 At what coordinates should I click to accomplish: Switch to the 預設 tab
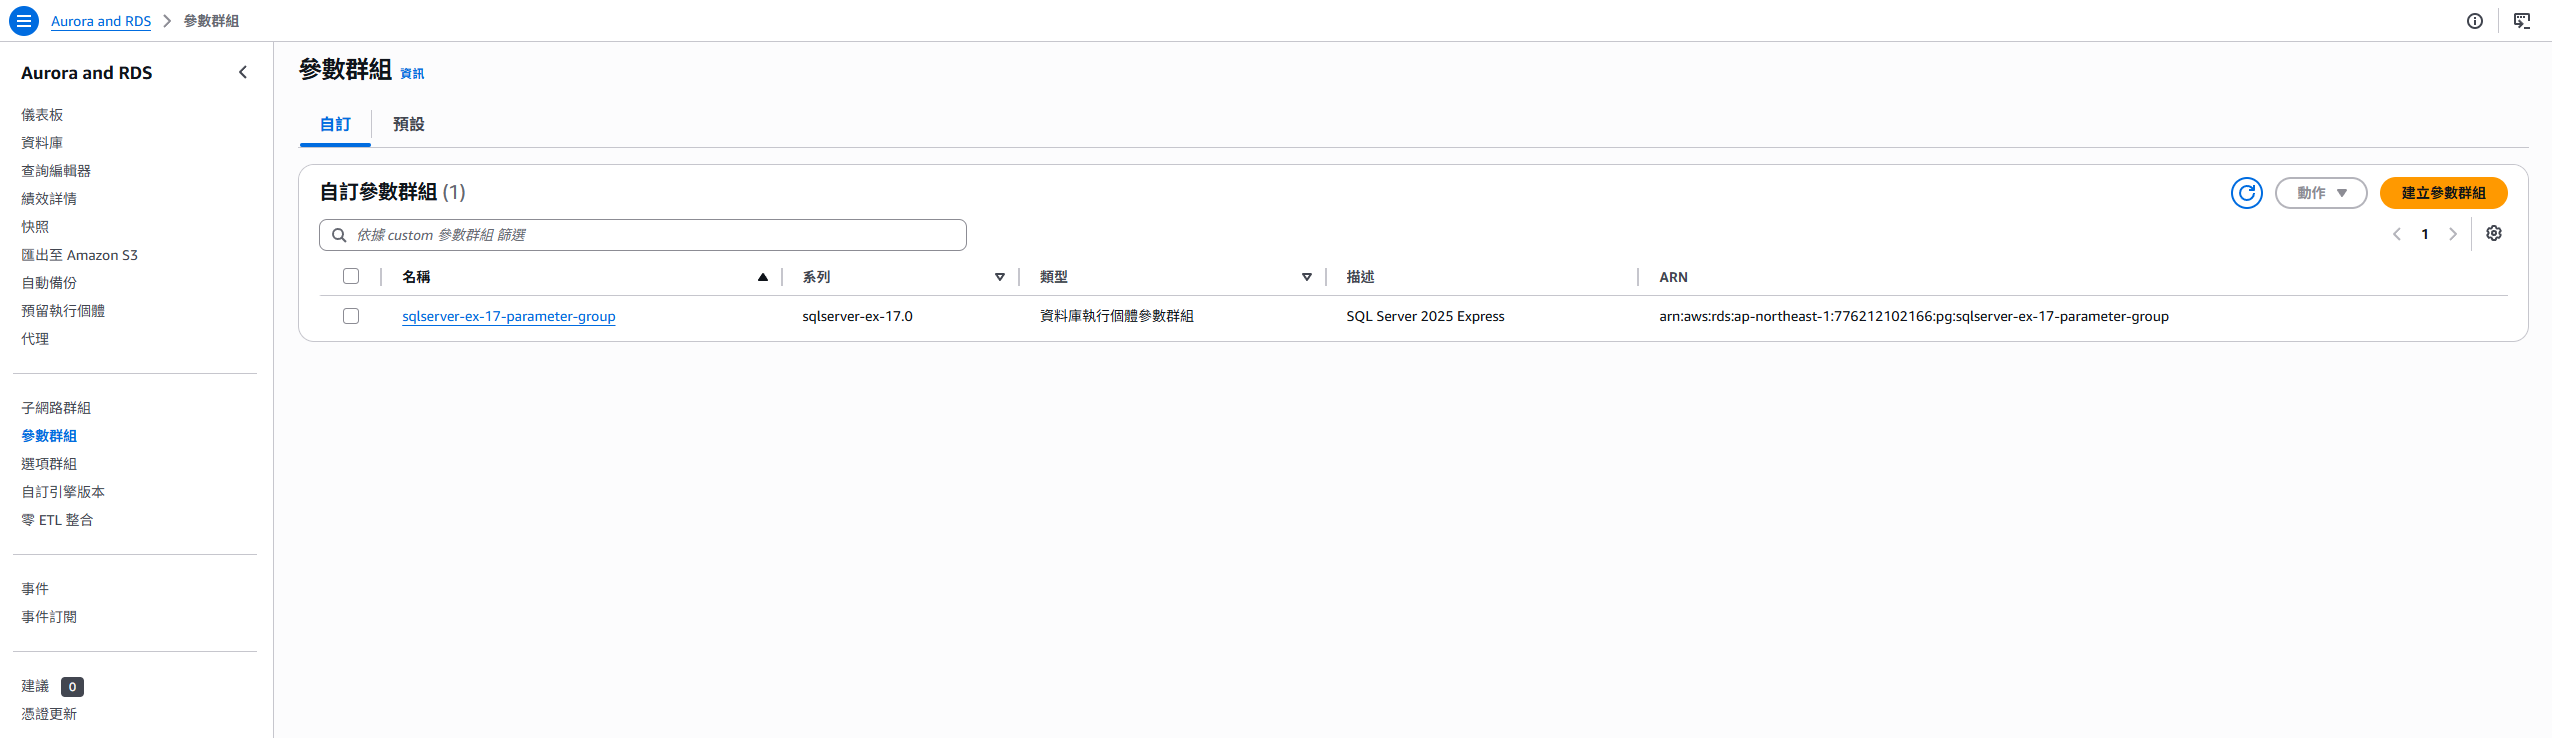(408, 124)
